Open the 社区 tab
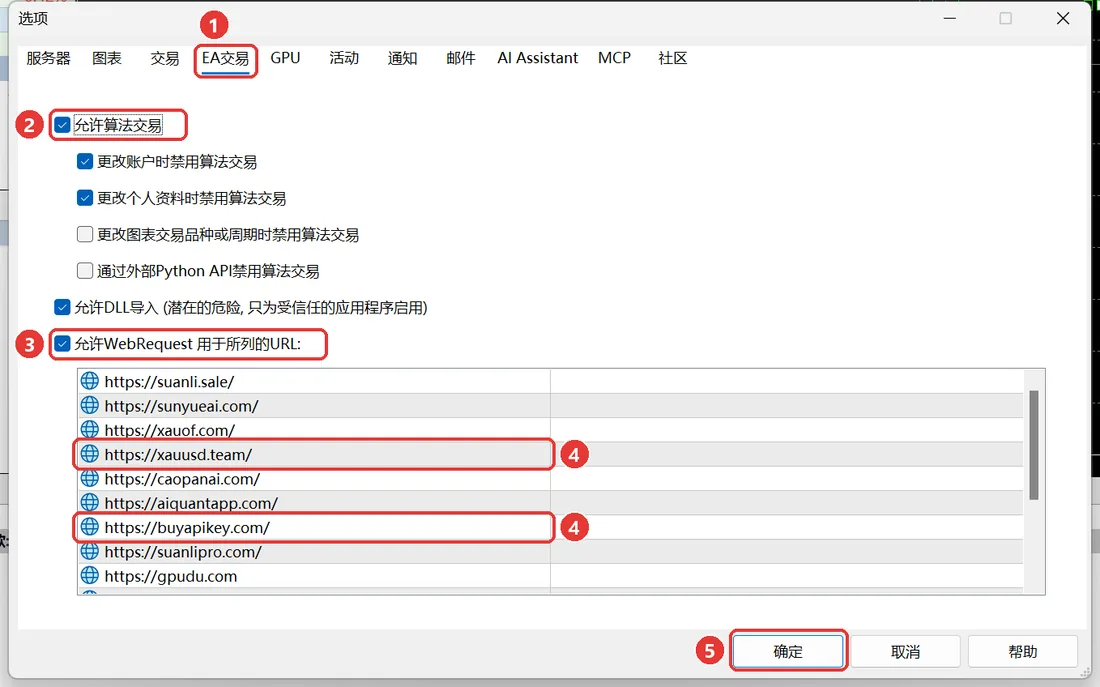This screenshot has width=1100, height=687. point(673,58)
